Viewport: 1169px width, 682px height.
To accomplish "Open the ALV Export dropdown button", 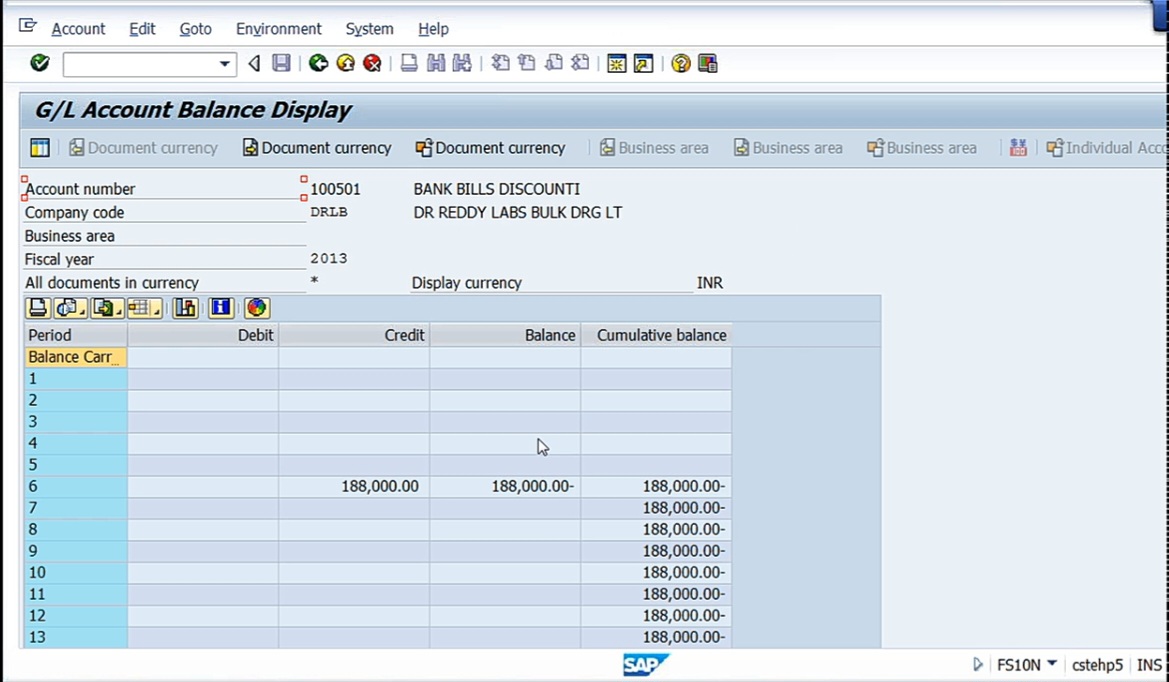I will [x=107, y=308].
